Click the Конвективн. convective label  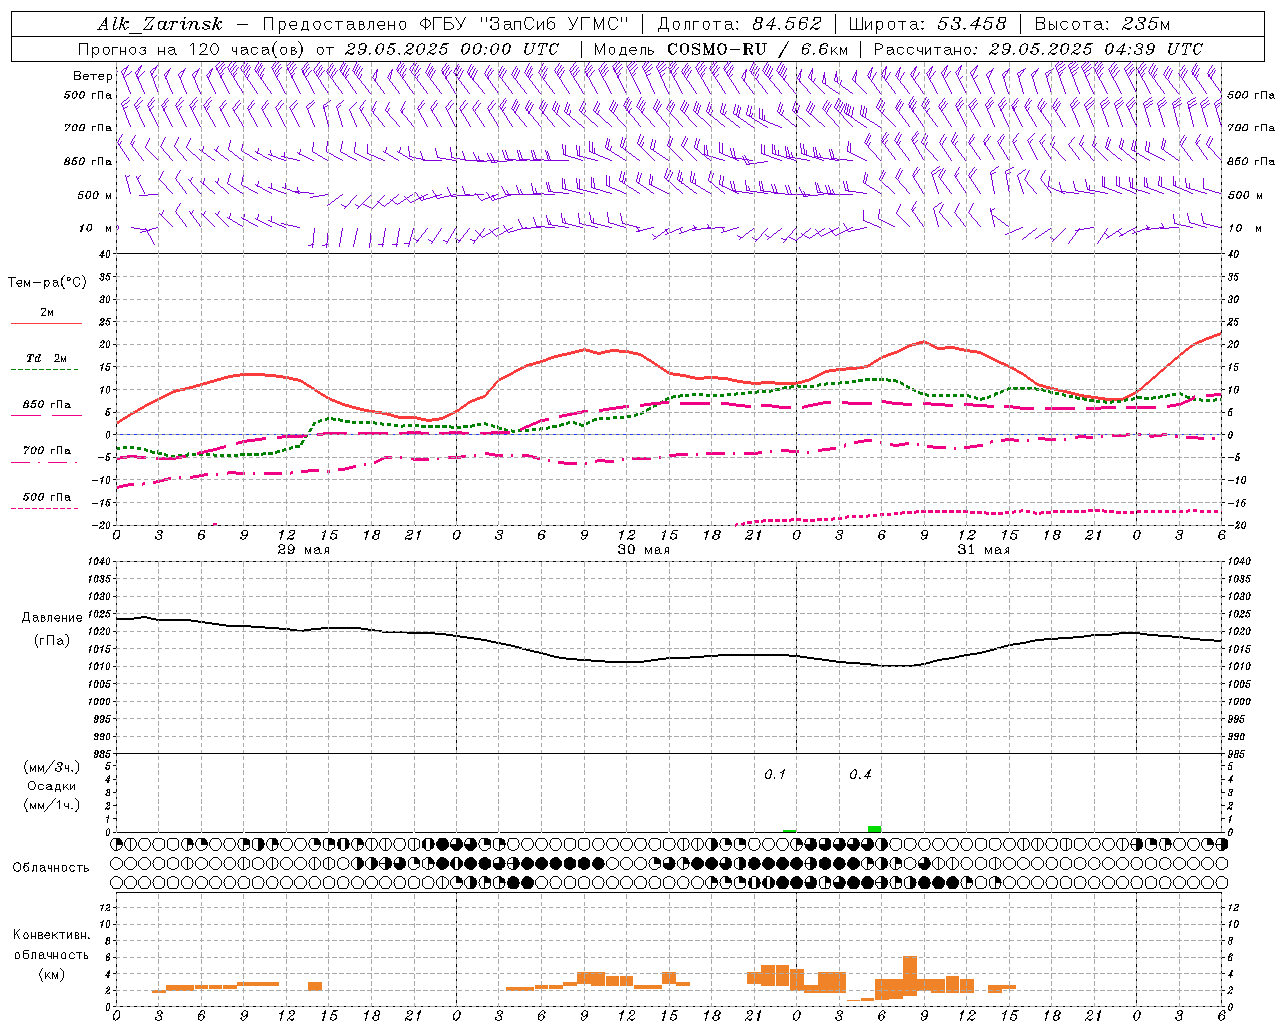[51, 935]
